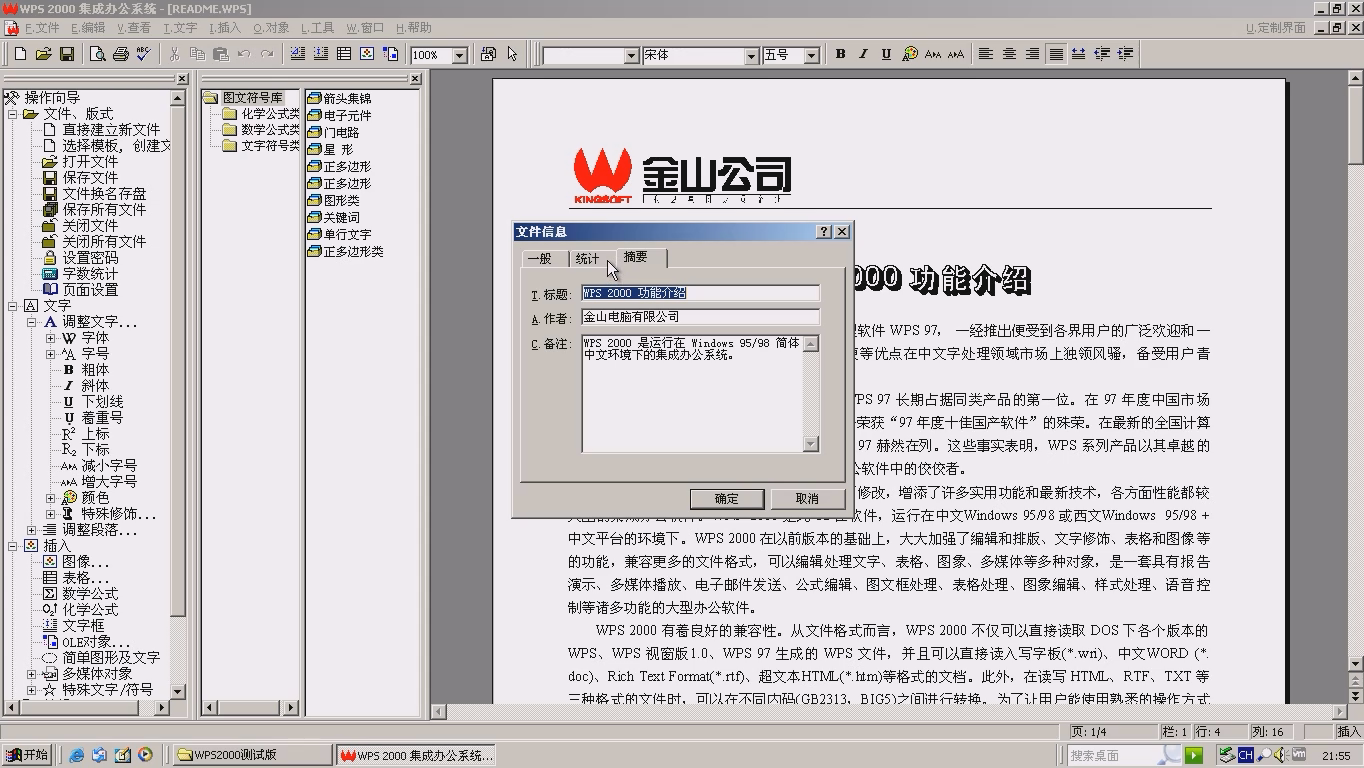Click the increase font size icon in toolbar

[956, 54]
